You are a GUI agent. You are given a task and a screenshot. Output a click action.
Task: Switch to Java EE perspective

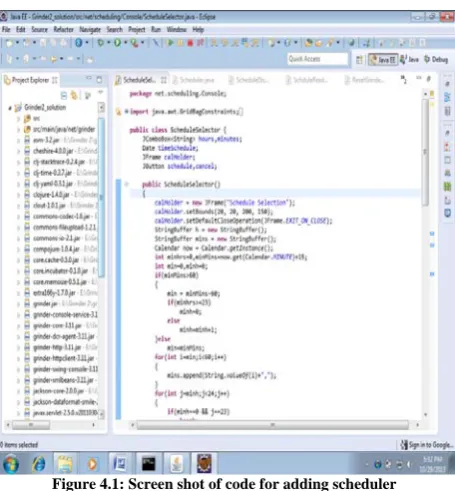tap(383, 60)
